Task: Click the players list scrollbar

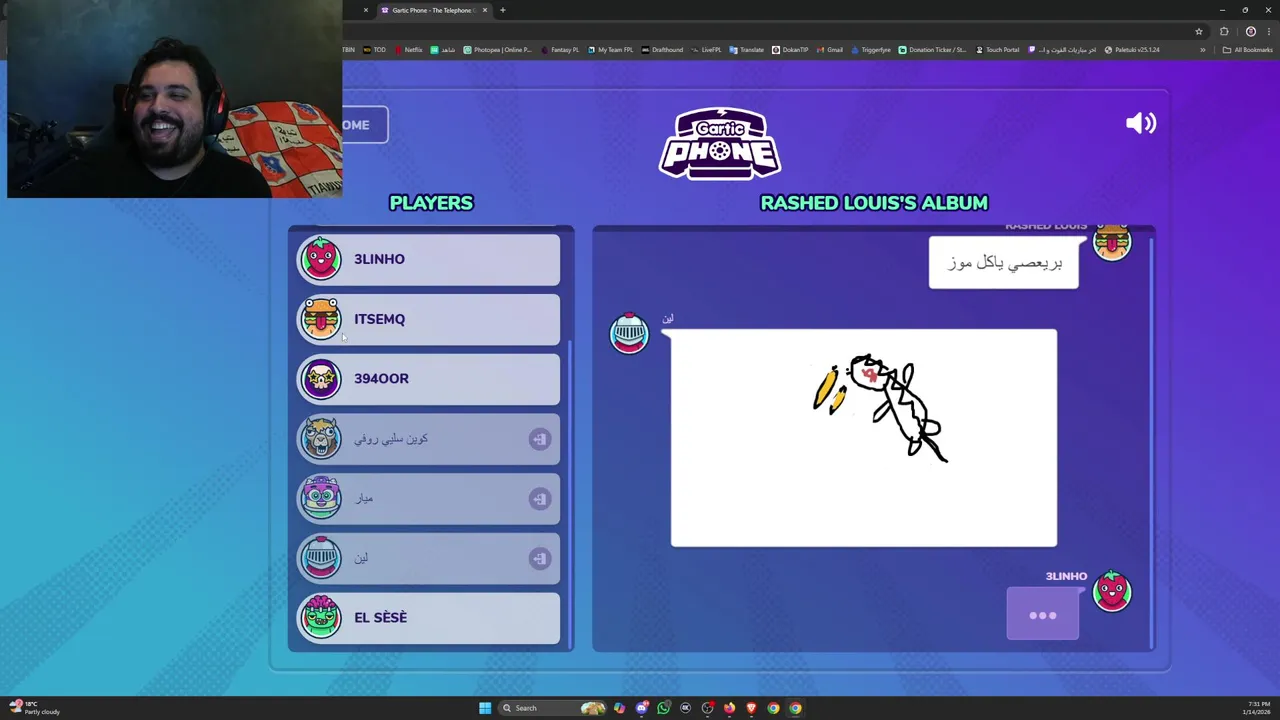Action: [570, 495]
